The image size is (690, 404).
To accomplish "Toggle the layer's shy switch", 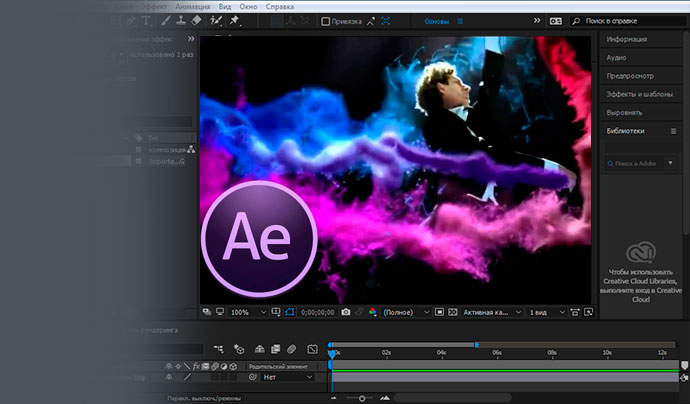I will point(169,377).
